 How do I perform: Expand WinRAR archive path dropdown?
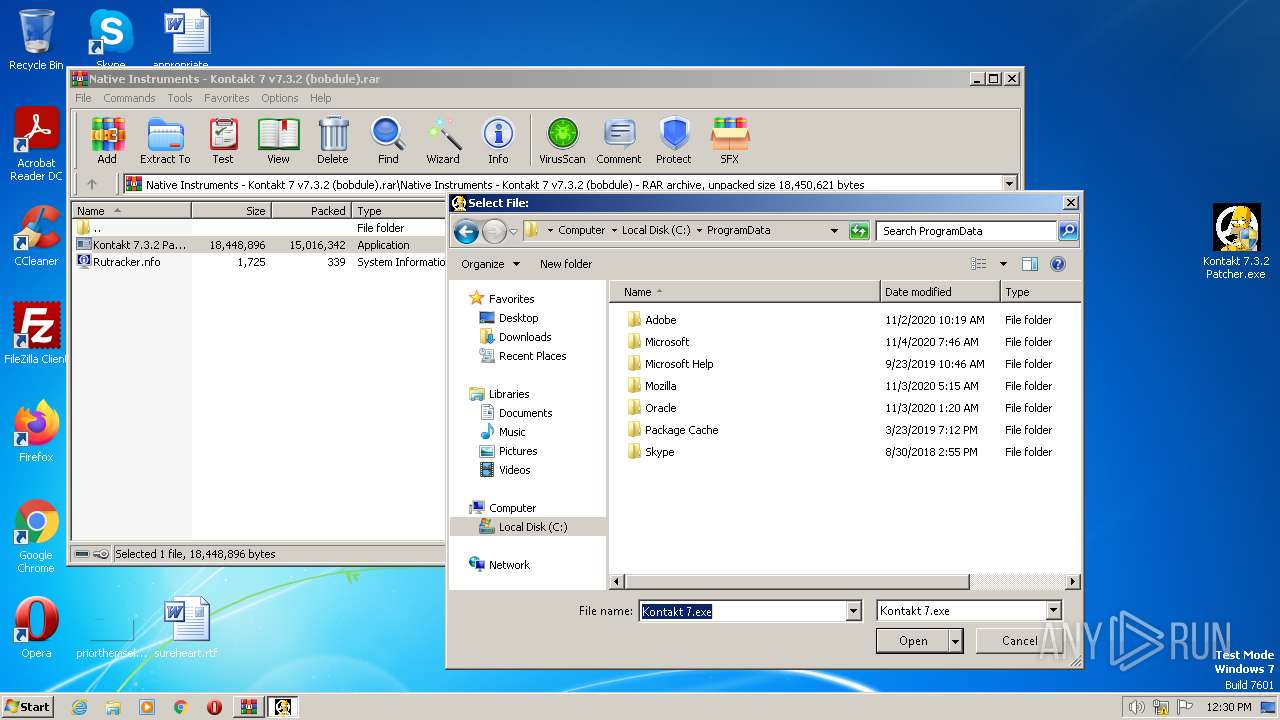click(x=1009, y=184)
